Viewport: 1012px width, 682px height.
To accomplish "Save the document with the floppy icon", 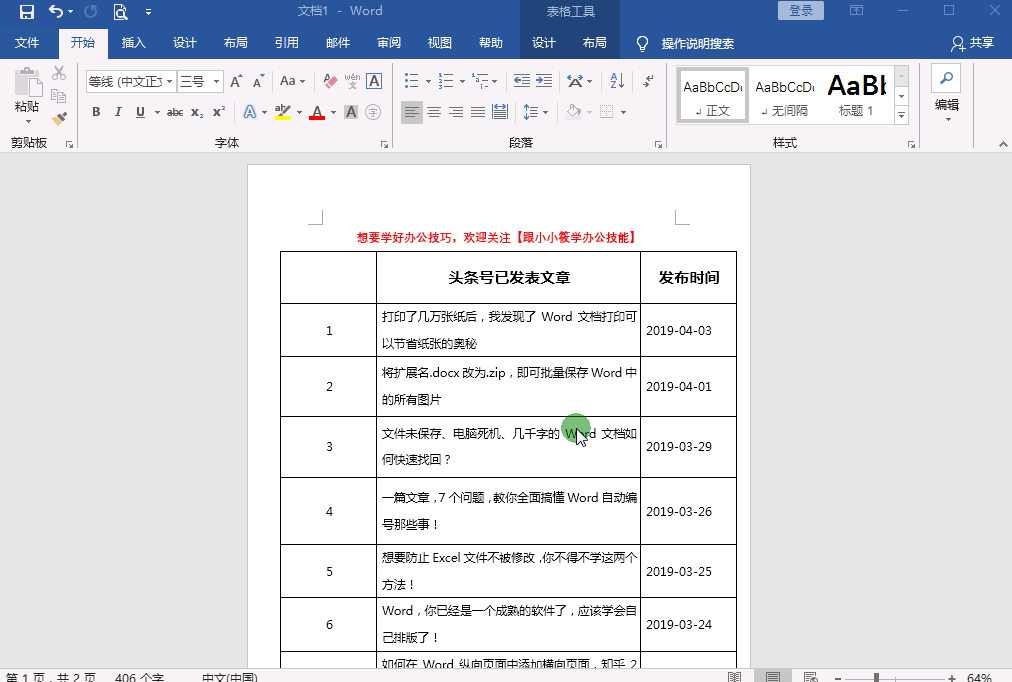I will pos(26,12).
